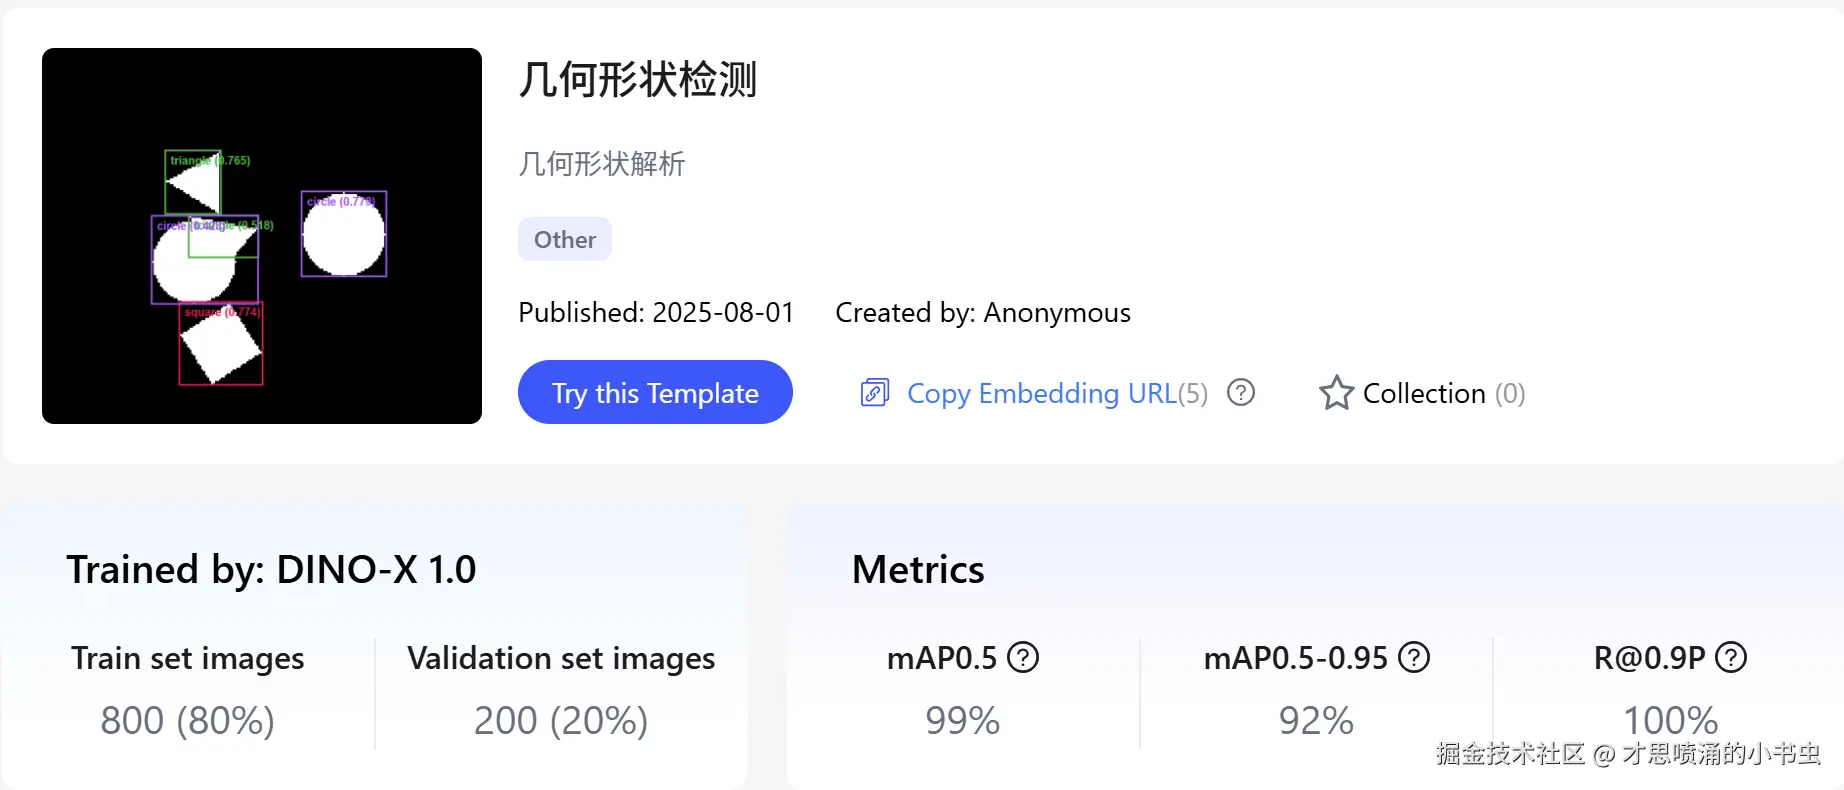
Task: Click the R@0.9P metric label
Action: pos(1650,658)
